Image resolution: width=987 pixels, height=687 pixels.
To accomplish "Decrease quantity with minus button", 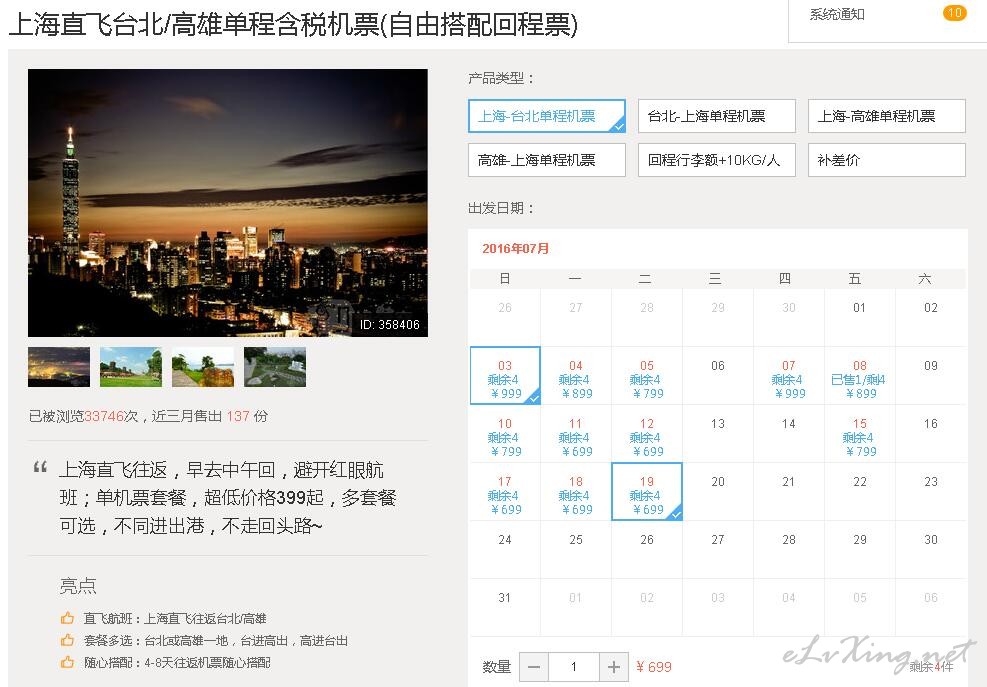I will click(x=534, y=667).
